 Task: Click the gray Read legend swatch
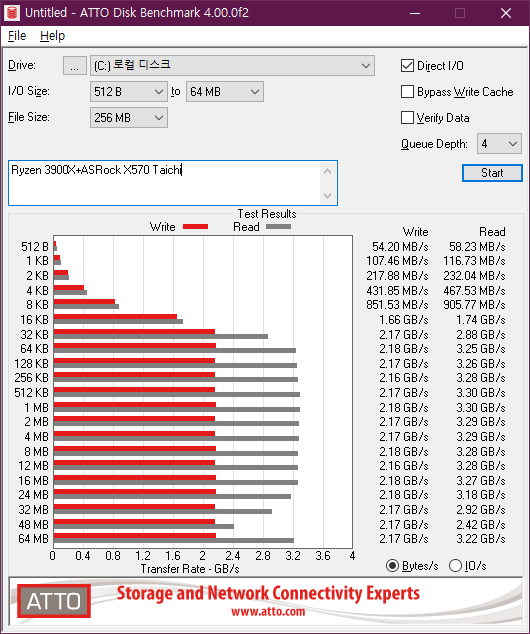click(278, 226)
